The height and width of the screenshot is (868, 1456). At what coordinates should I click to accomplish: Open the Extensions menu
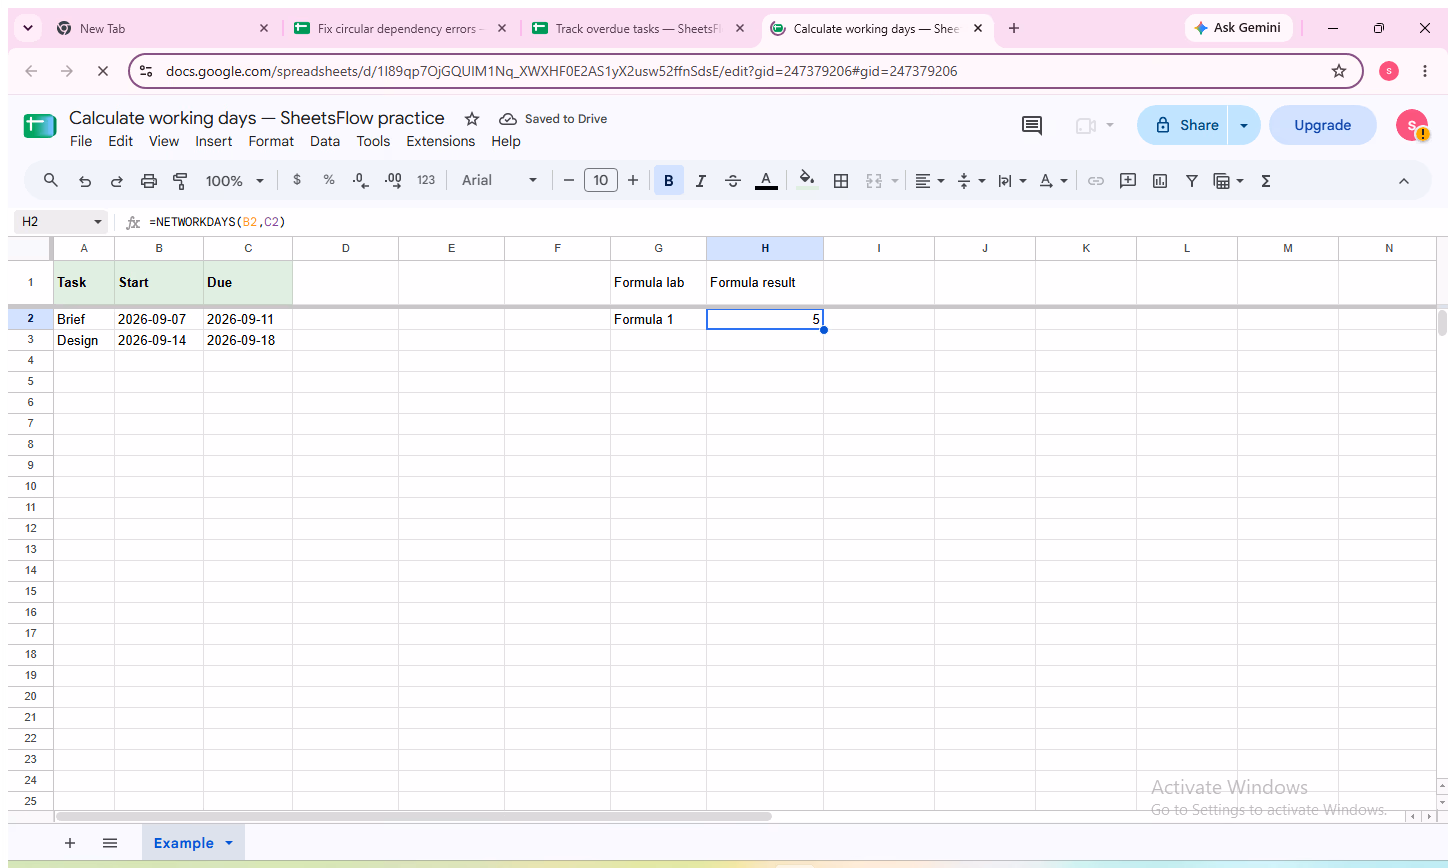[x=441, y=141]
